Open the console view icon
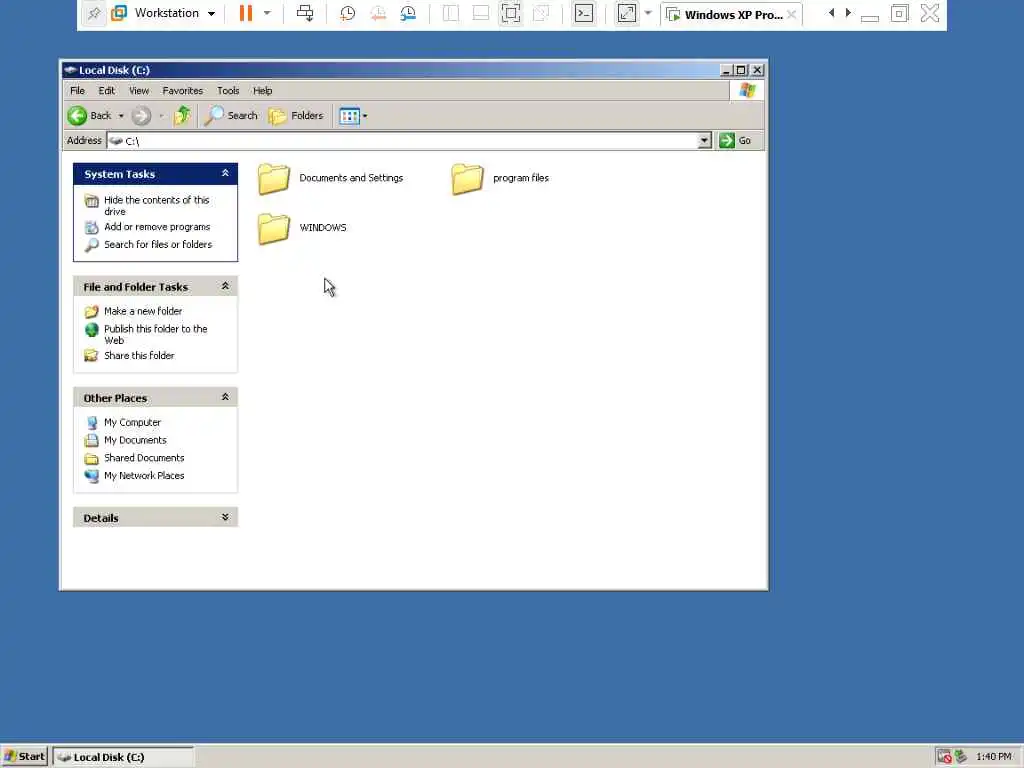 pyautogui.click(x=584, y=13)
